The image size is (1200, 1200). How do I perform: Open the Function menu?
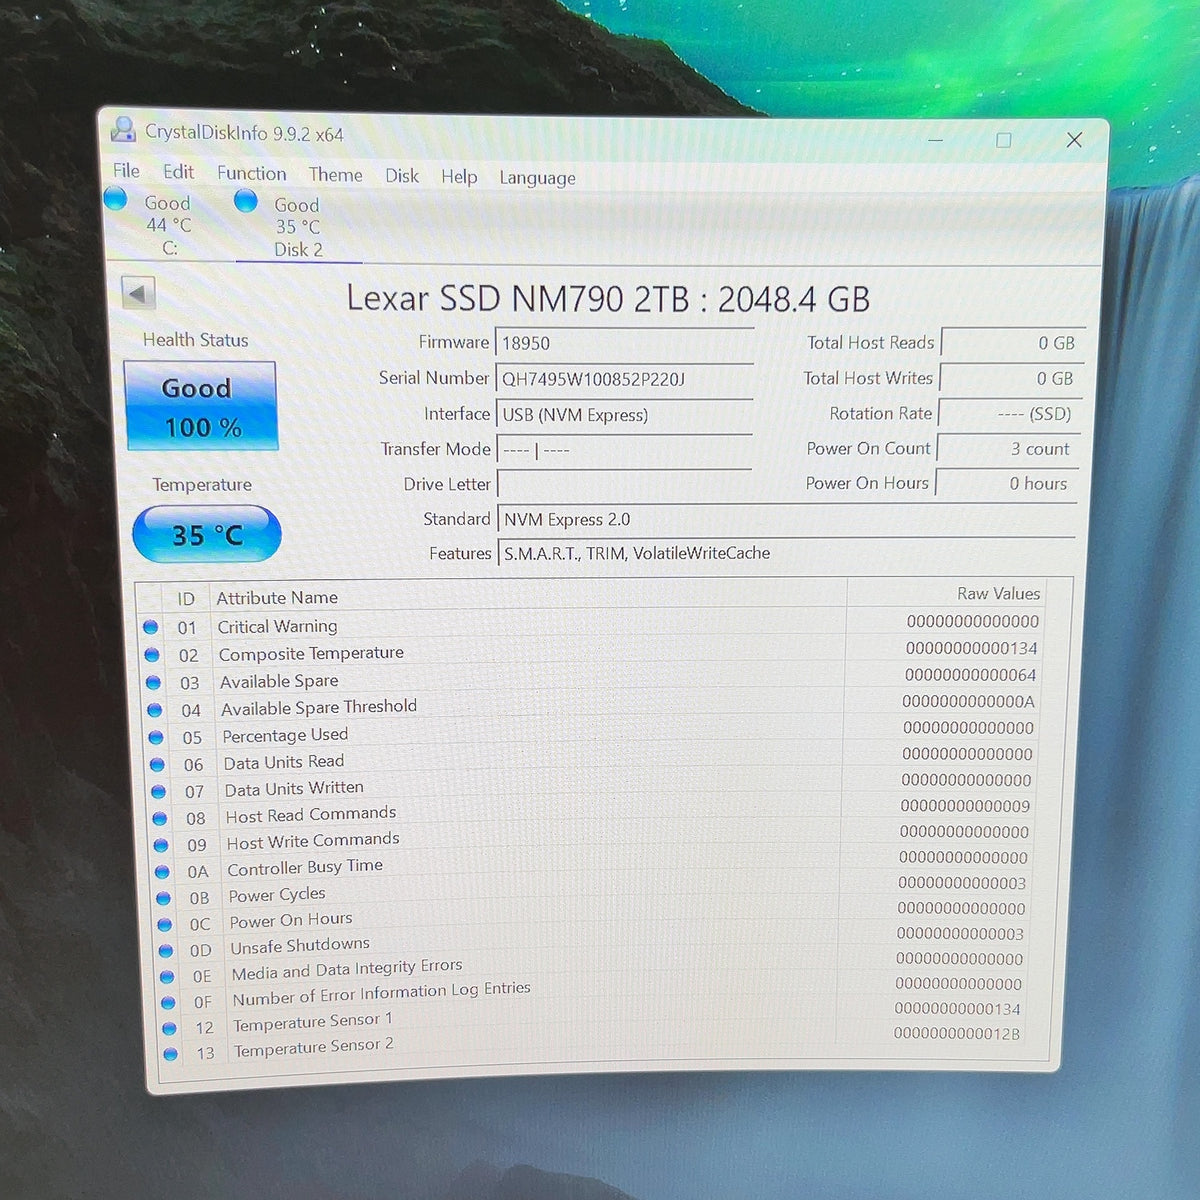(x=251, y=173)
